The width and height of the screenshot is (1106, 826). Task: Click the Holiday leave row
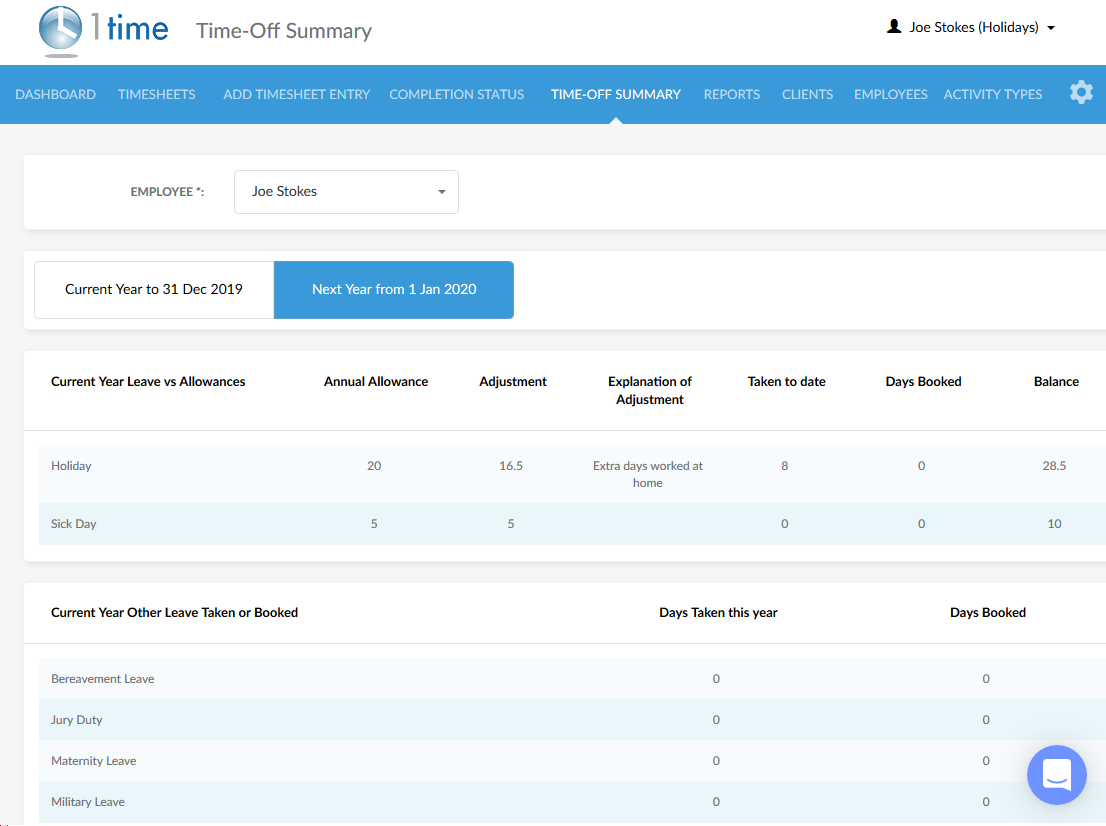[72, 466]
